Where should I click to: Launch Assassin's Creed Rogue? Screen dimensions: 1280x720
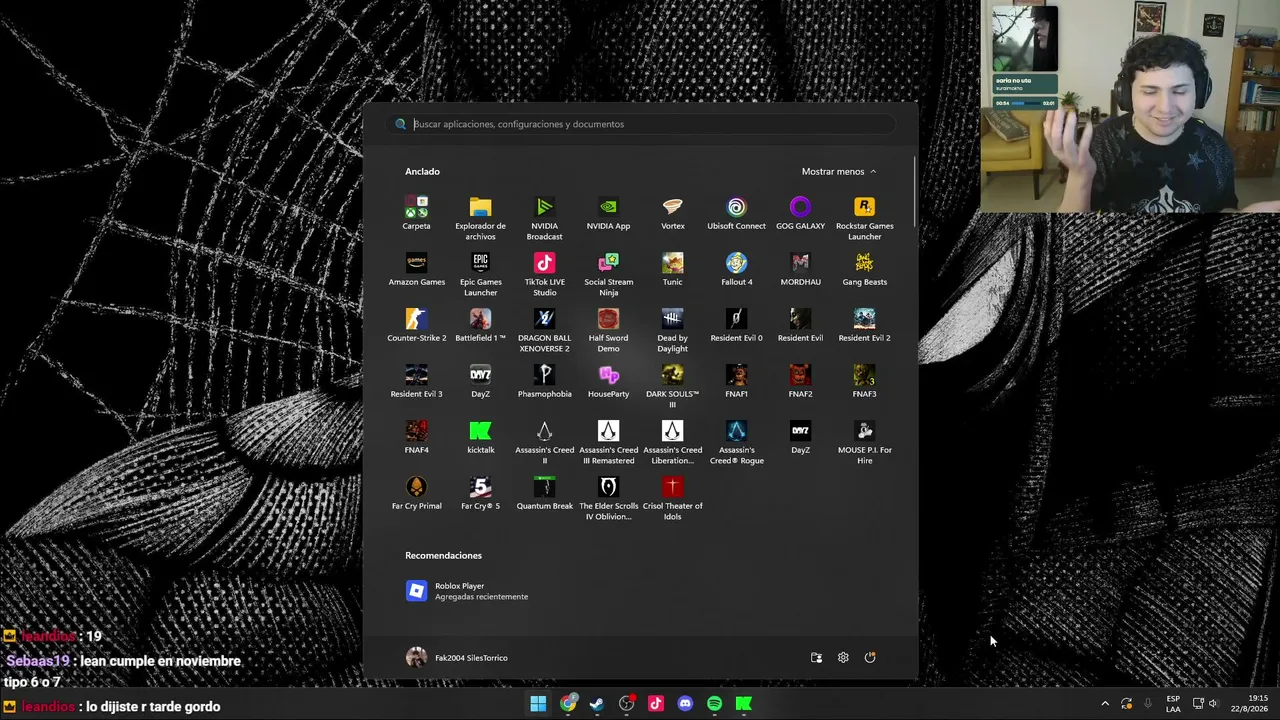coord(736,443)
